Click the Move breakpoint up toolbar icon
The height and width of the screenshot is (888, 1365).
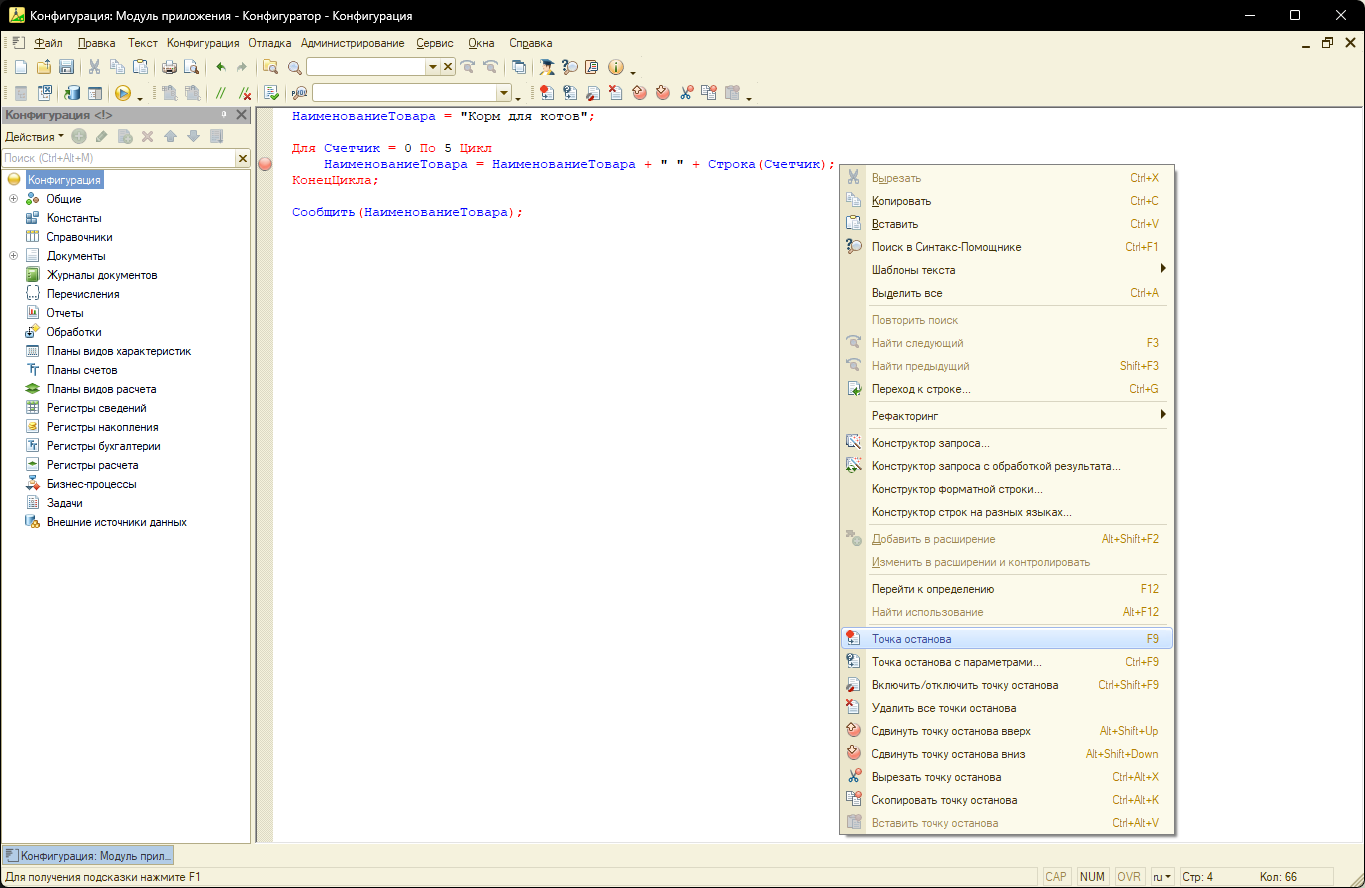639,93
